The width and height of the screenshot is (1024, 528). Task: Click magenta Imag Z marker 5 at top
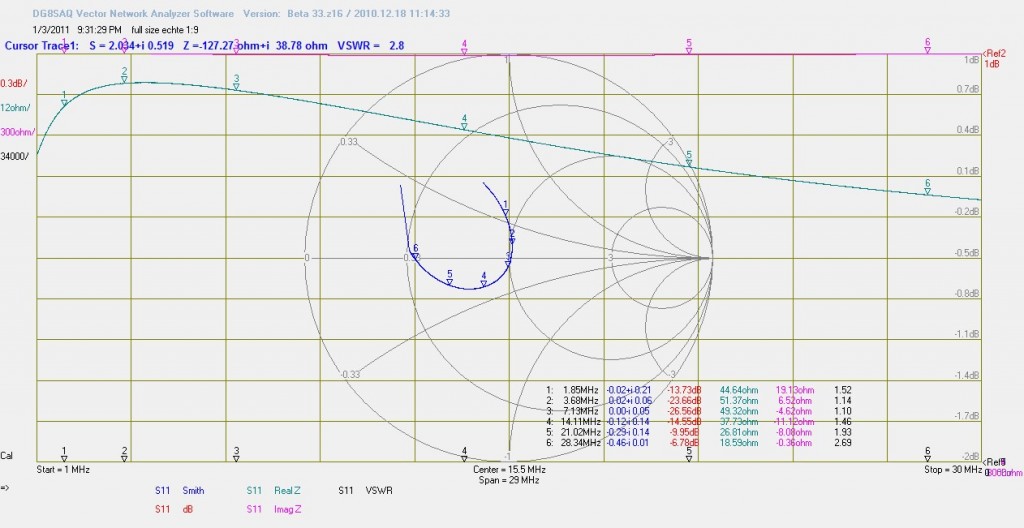pyautogui.click(x=689, y=46)
